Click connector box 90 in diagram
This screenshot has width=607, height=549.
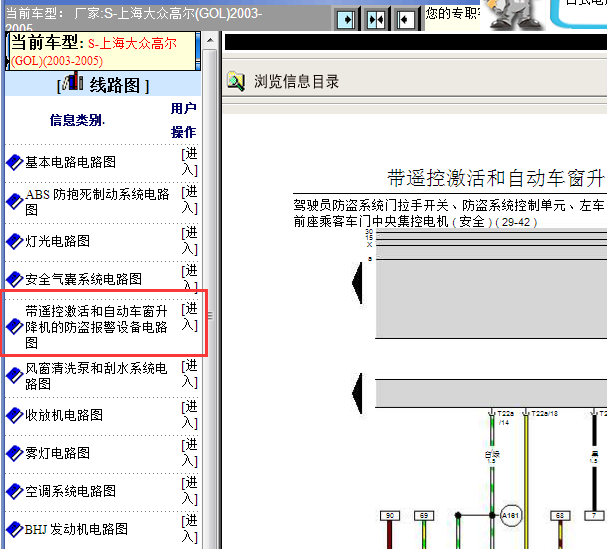(390, 516)
